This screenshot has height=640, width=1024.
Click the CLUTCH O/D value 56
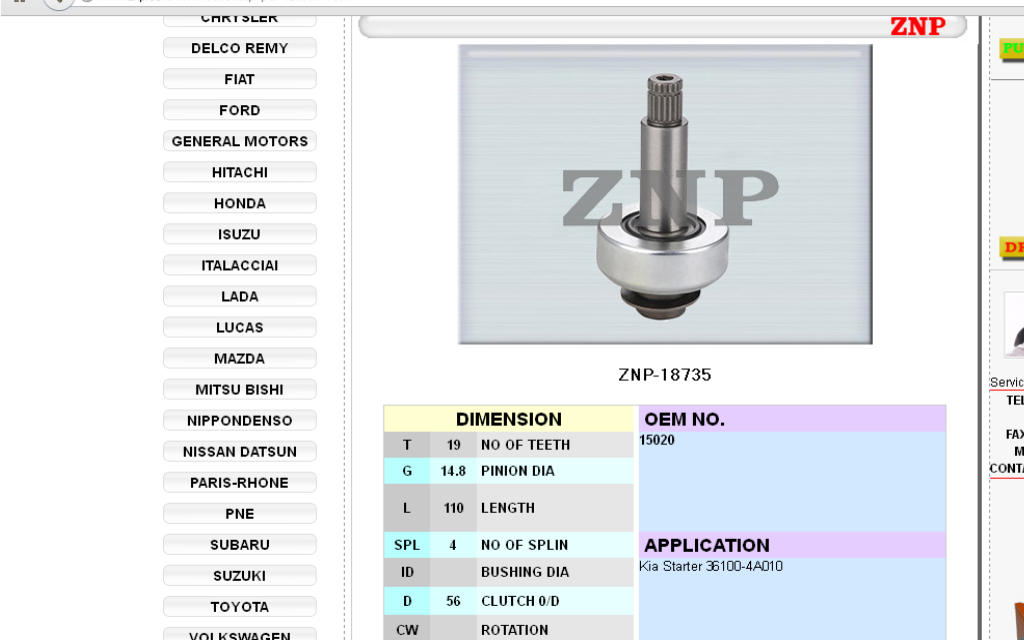click(453, 601)
